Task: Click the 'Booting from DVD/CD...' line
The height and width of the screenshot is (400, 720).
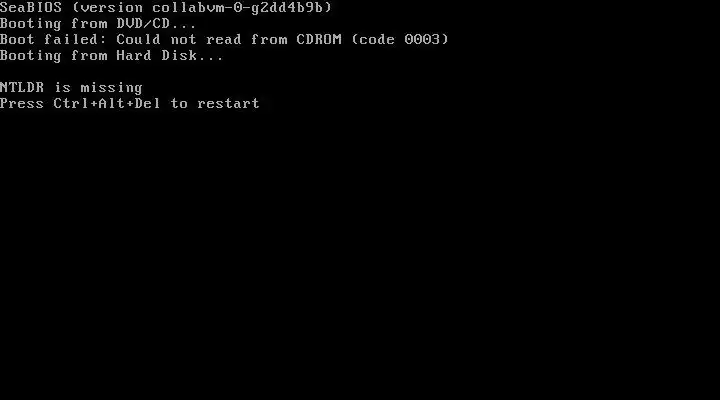Action: tap(98, 23)
